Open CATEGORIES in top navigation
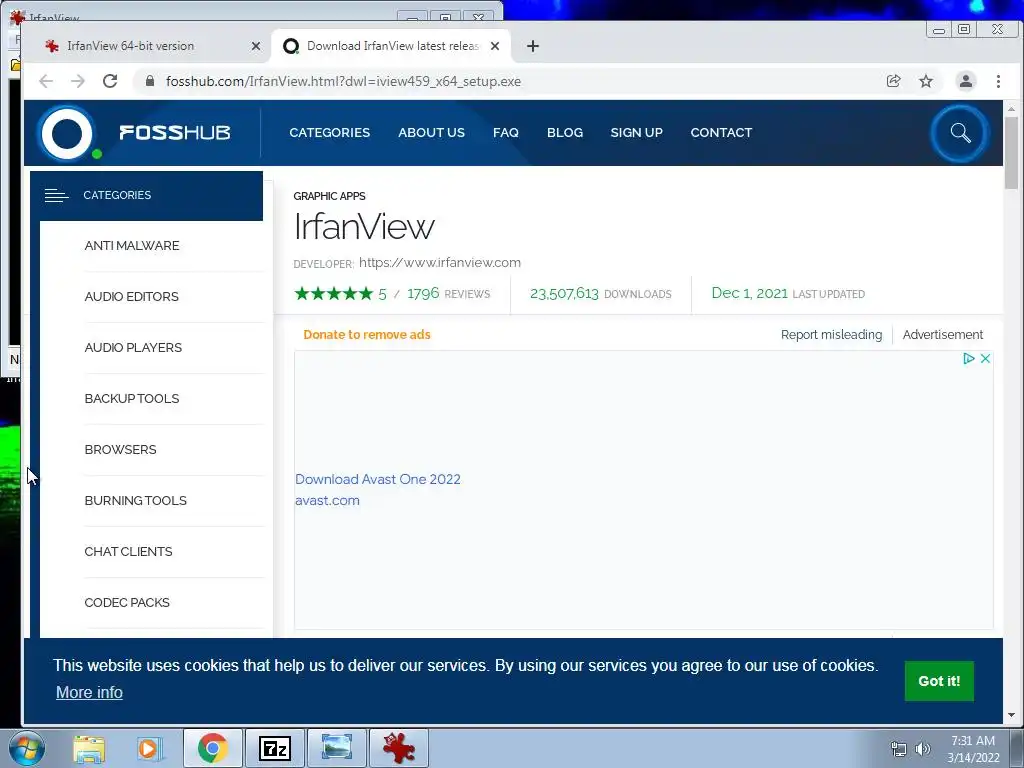The height and width of the screenshot is (768, 1024). coord(330,133)
